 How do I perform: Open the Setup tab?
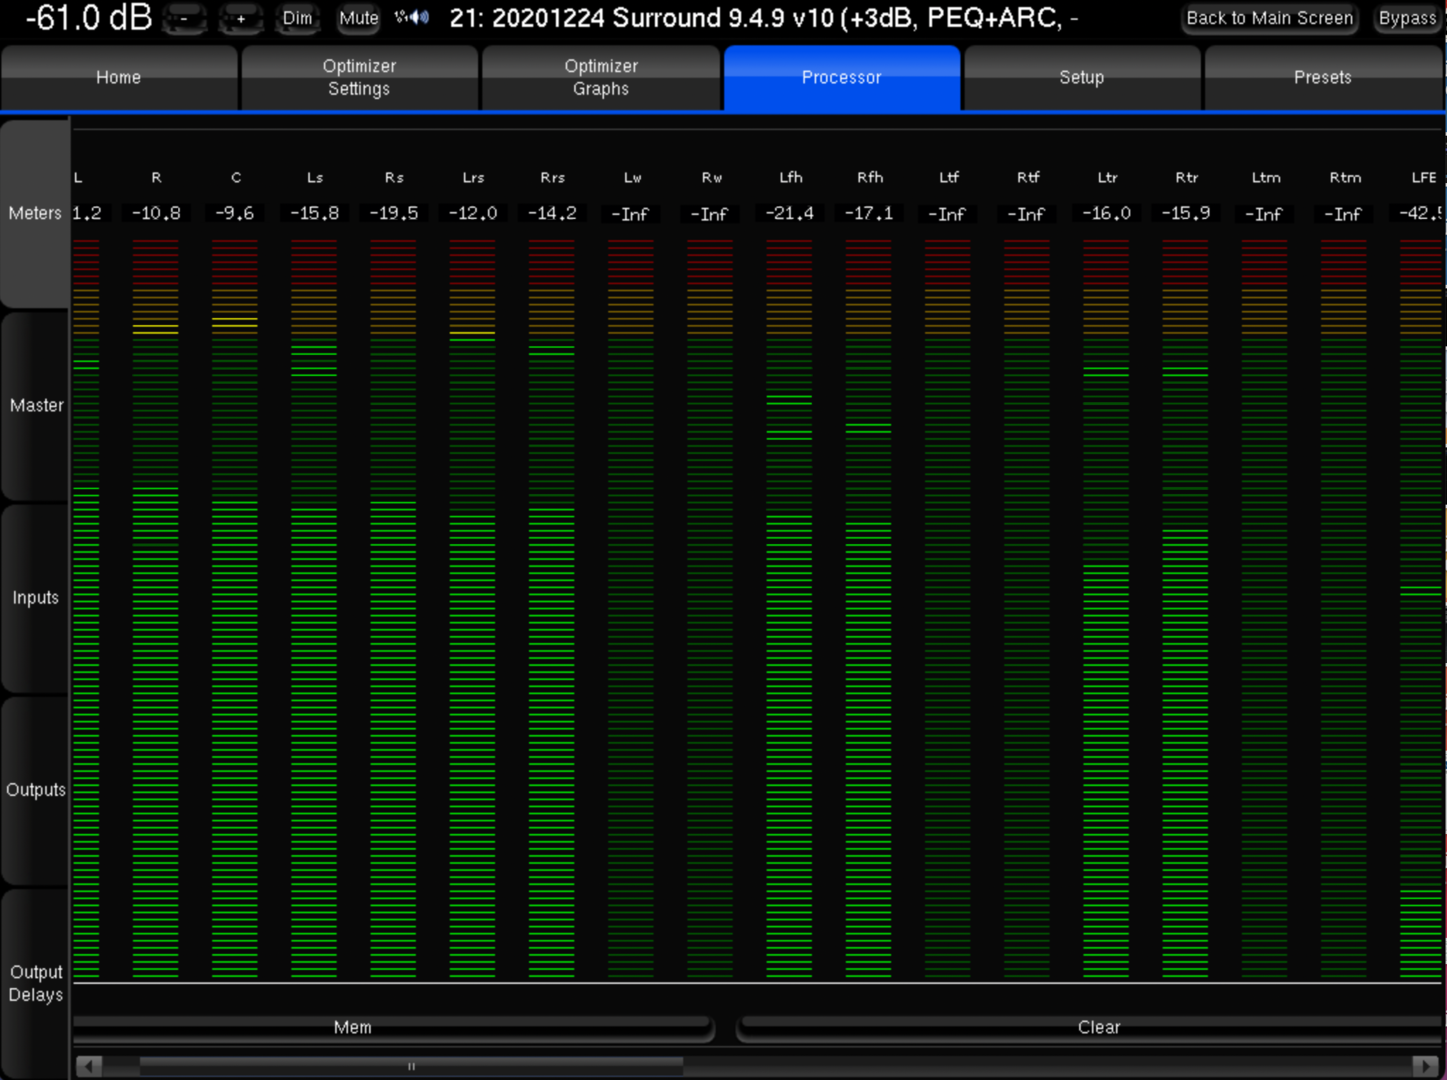[1082, 77]
